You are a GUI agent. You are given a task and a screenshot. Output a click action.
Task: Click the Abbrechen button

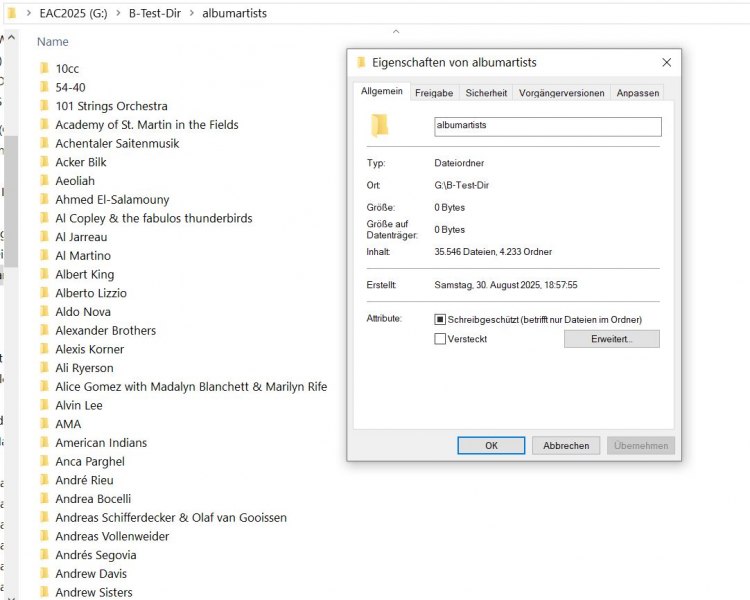[566, 446]
